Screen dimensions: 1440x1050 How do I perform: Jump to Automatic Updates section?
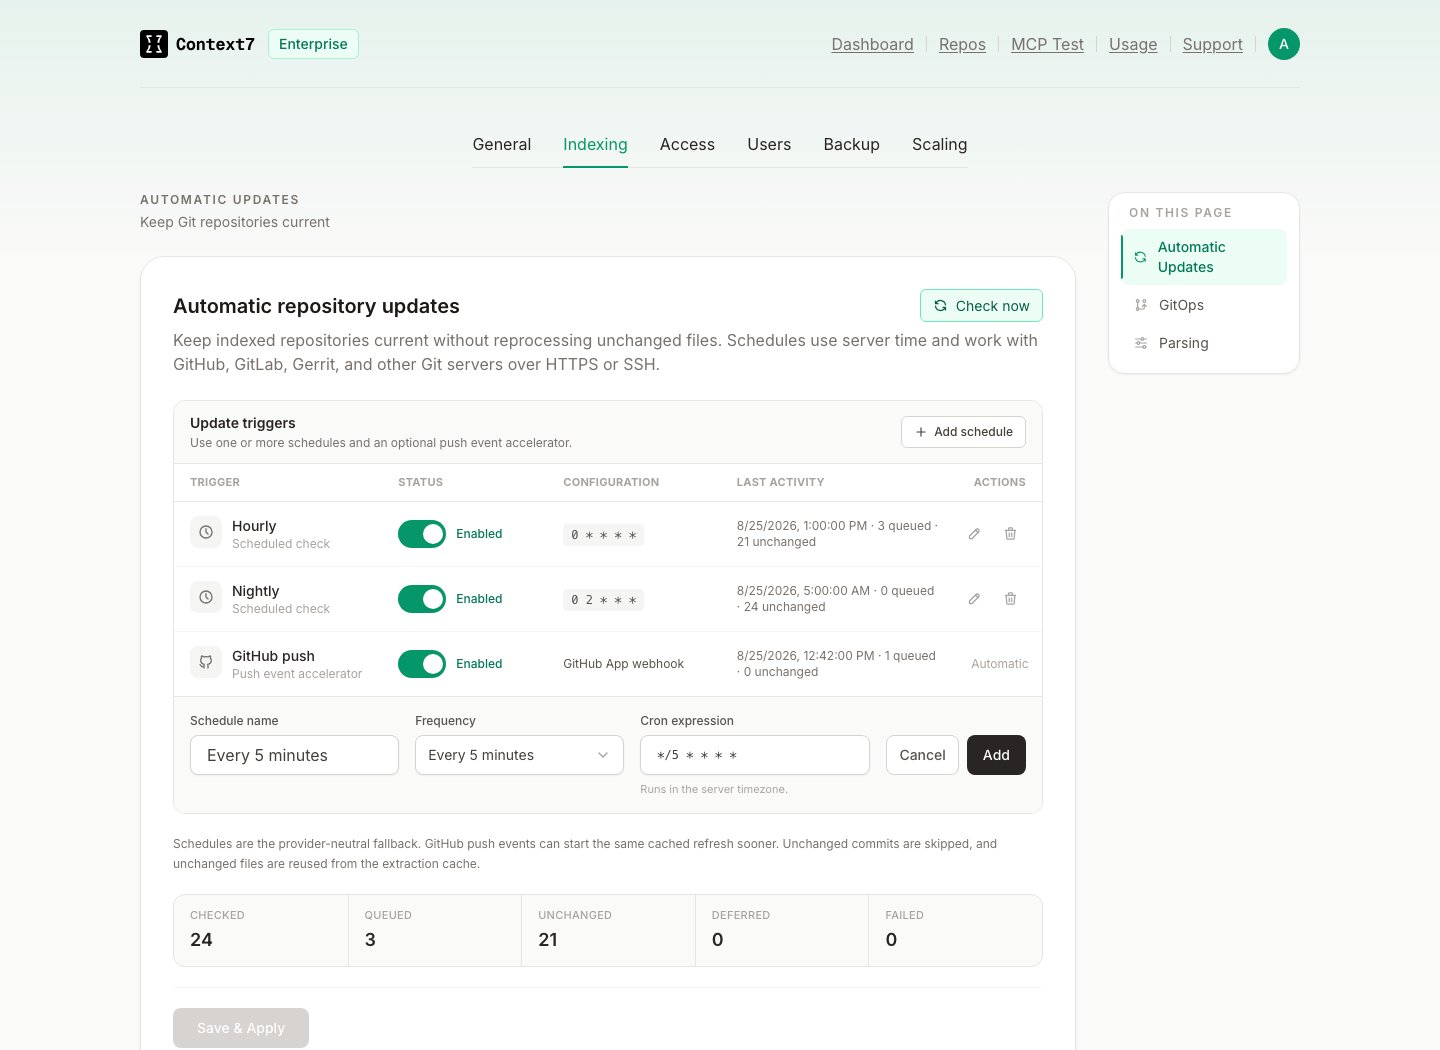tap(1204, 257)
